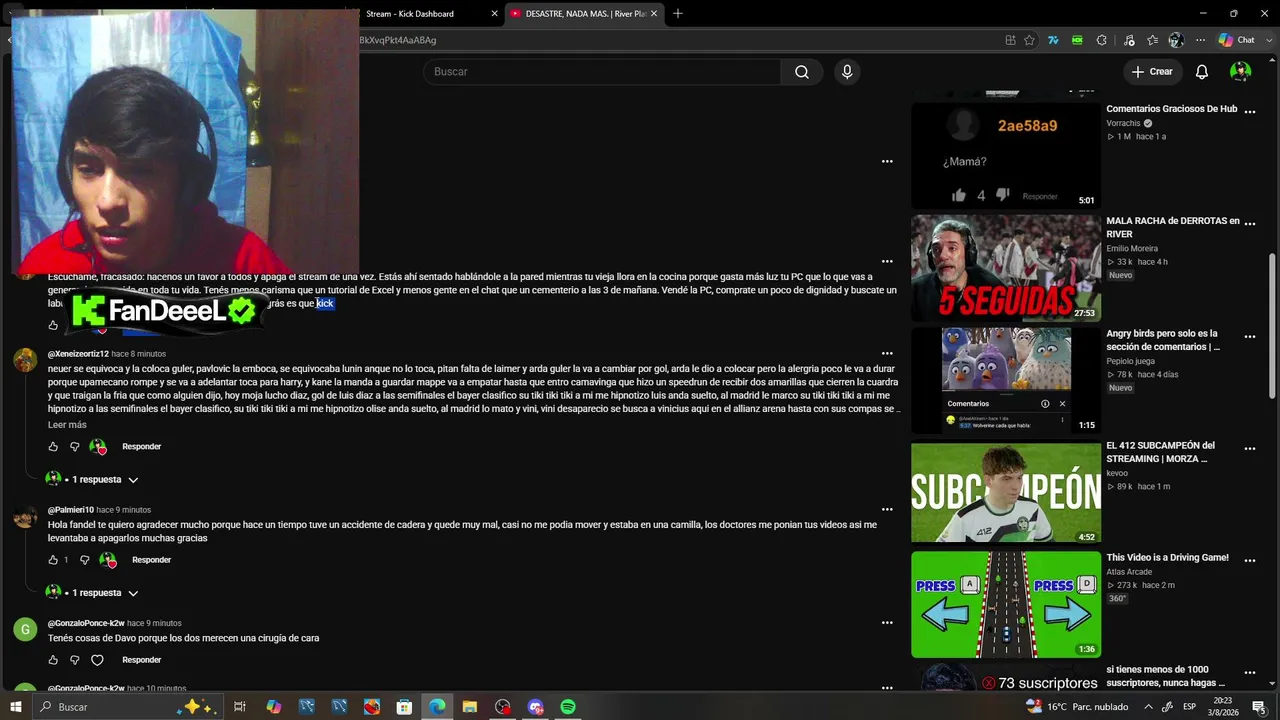Screen dimensions: 1280x720
Task: Click the YouTube search magnifier button
Action: point(802,72)
